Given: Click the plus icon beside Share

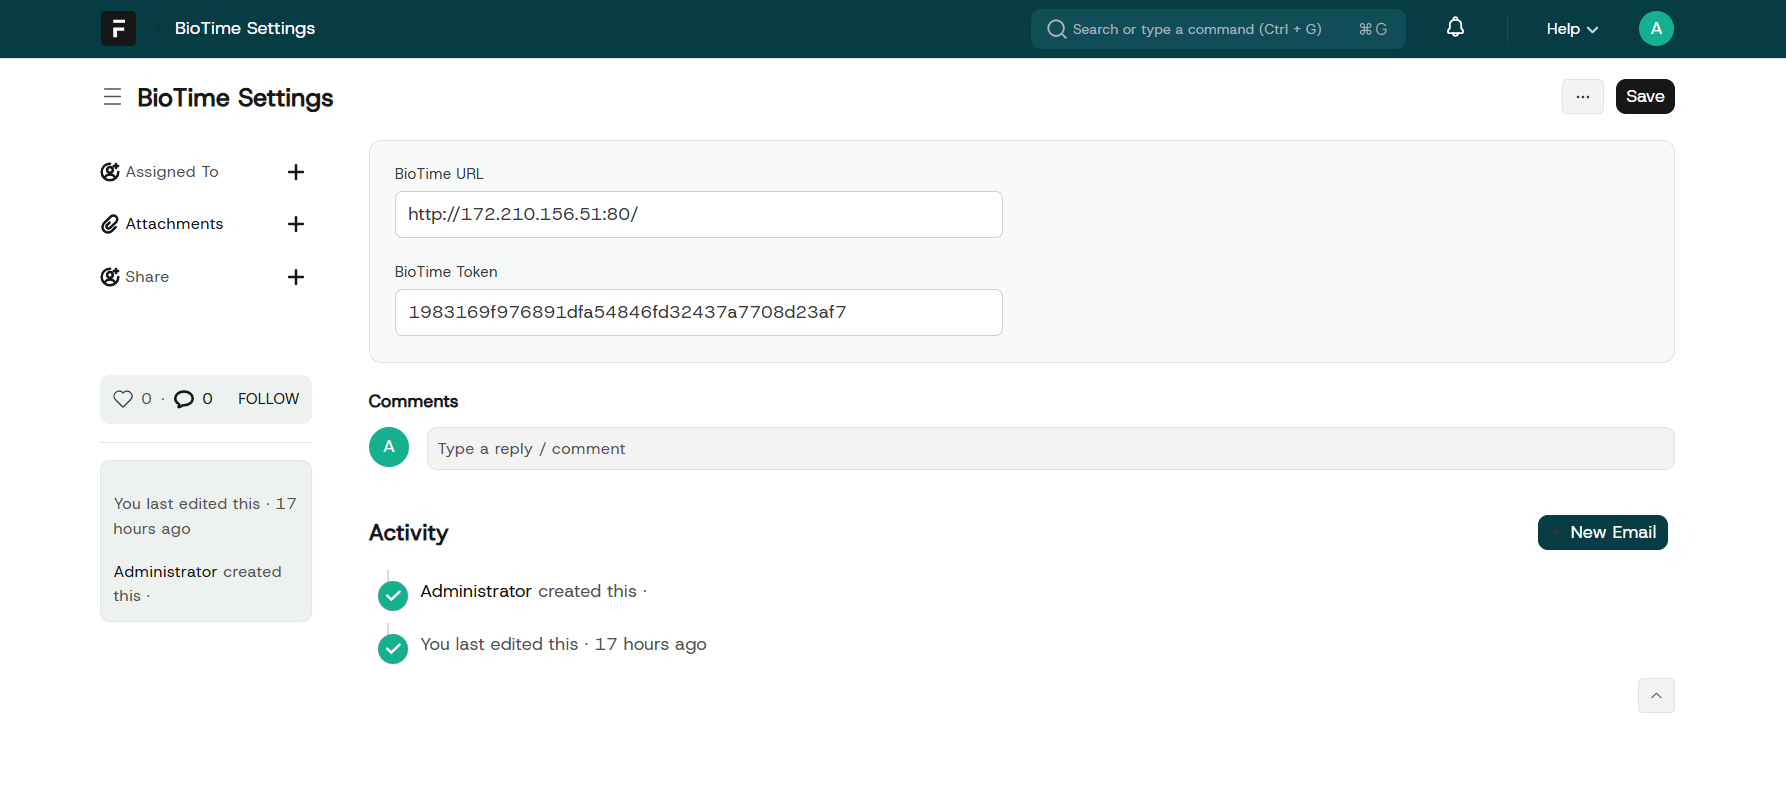Looking at the screenshot, I should pyautogui.click(x=295, y=277).
